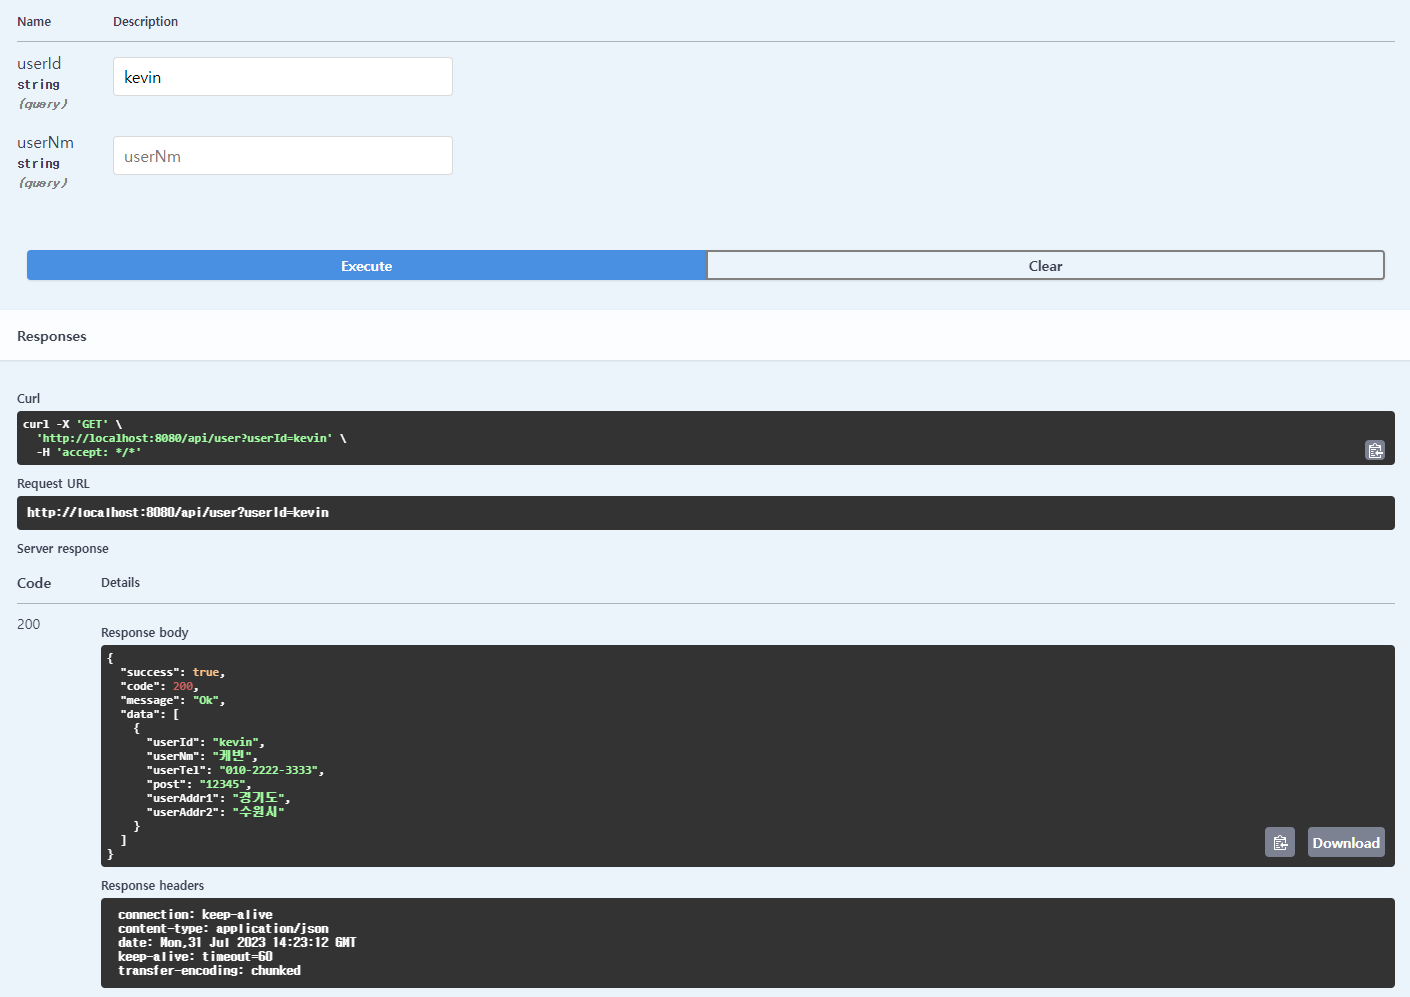Click the "userId": "kevin" JSON line
1410x997 pixels.
(205, 742)
